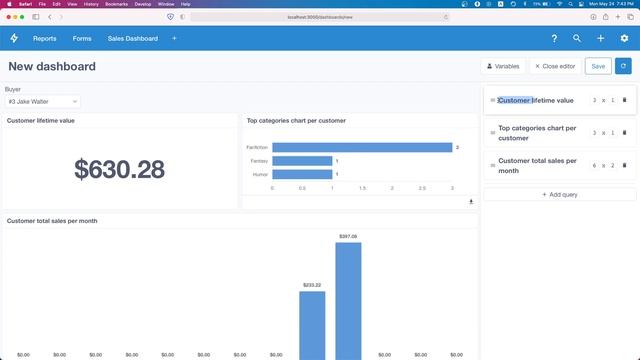The width and height of the screenshot is (640, 360).
Task: Grab the drag handle of Customer total sales
Action: tap(493, 166)
